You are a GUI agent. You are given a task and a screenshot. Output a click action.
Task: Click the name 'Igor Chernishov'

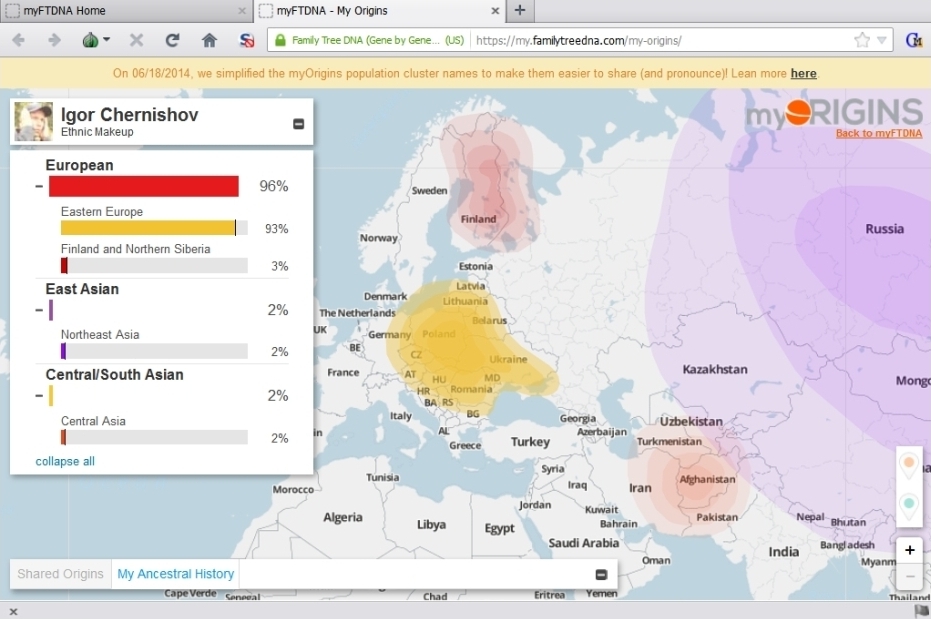tap(129, 115)
